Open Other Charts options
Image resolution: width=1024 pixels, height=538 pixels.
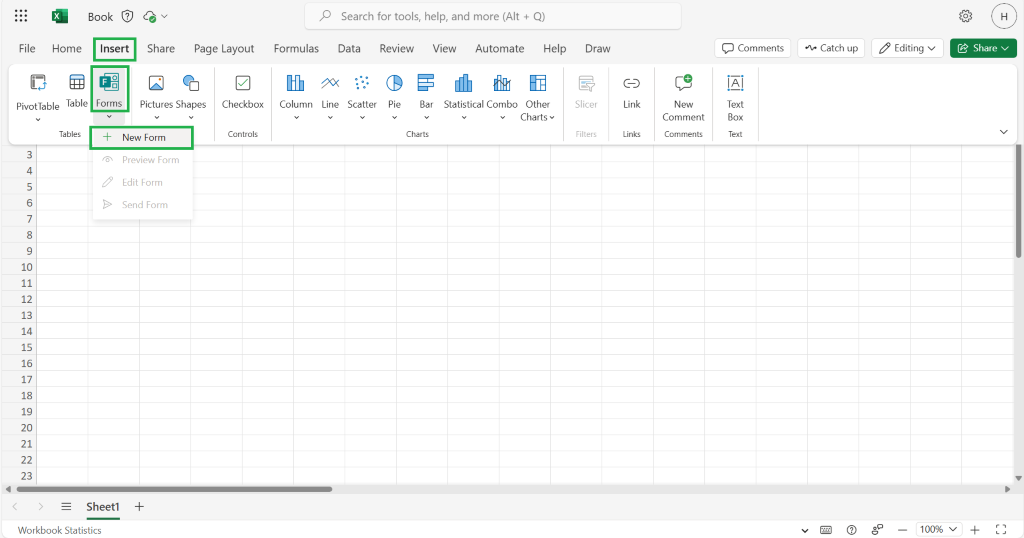coord(537,97)
